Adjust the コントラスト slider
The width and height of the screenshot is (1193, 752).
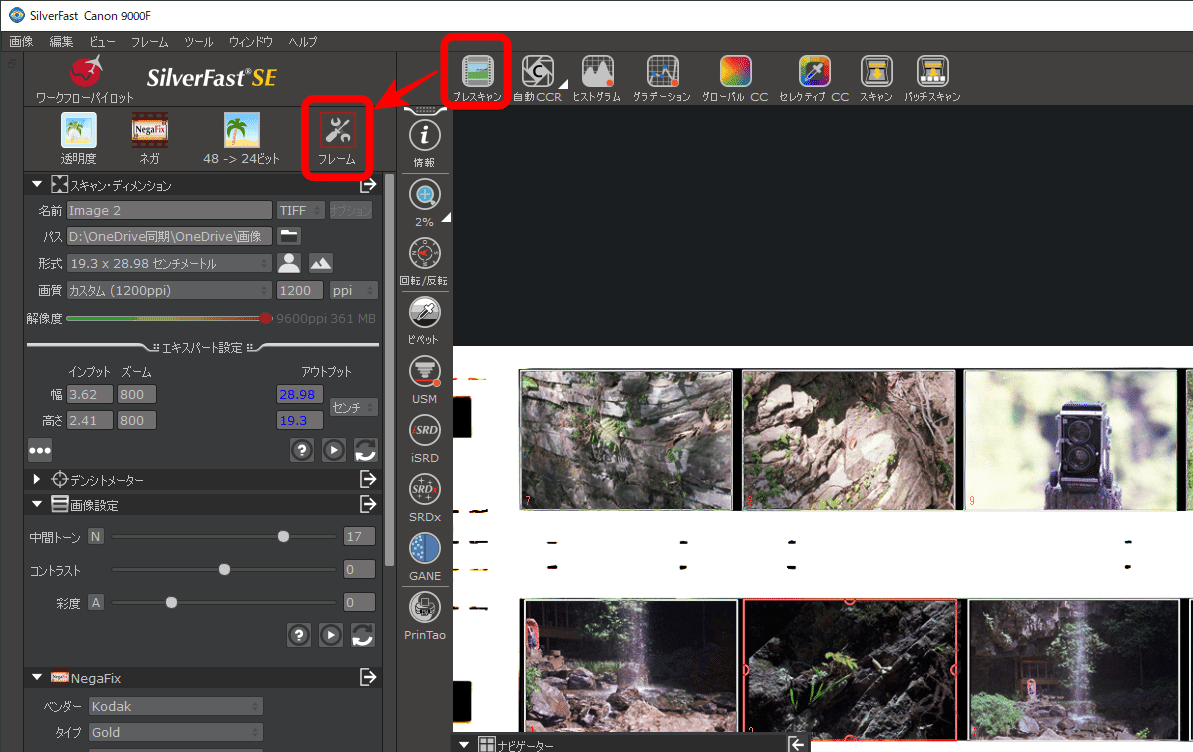[224, 569]
